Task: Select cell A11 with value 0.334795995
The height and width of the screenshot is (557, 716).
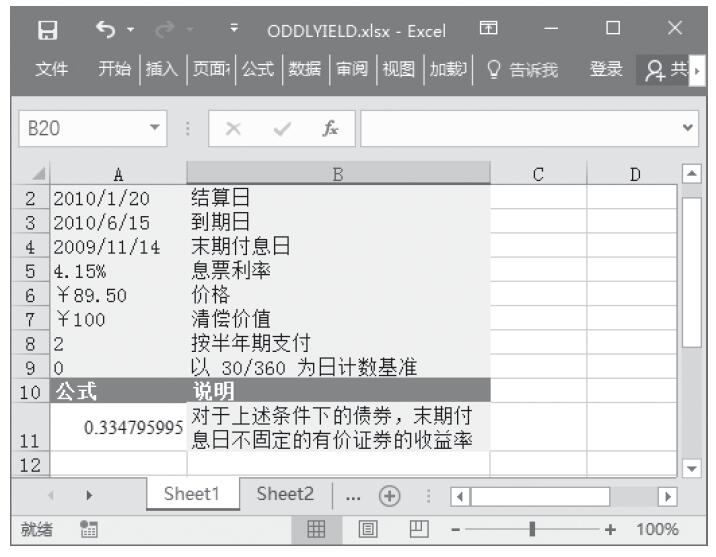Action: pyautogui.click(x=118, y=428)
